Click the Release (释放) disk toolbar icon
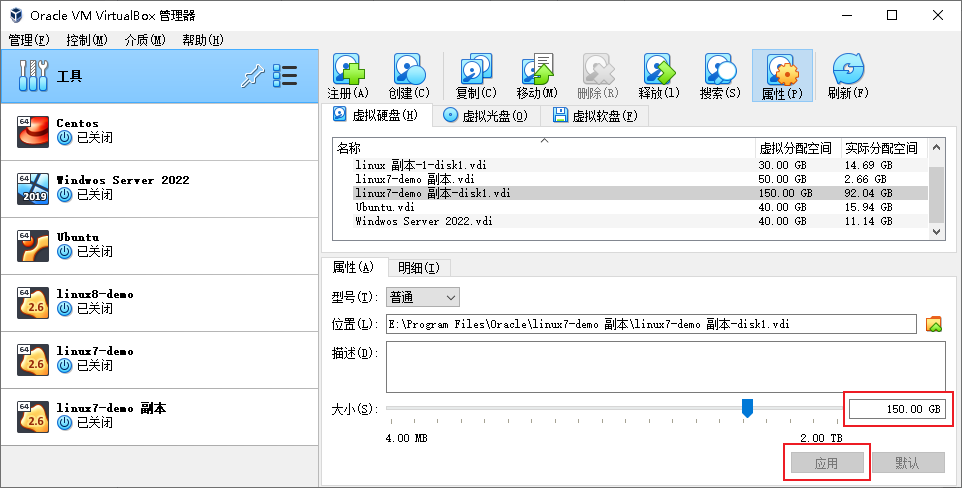 click(659, 76)
